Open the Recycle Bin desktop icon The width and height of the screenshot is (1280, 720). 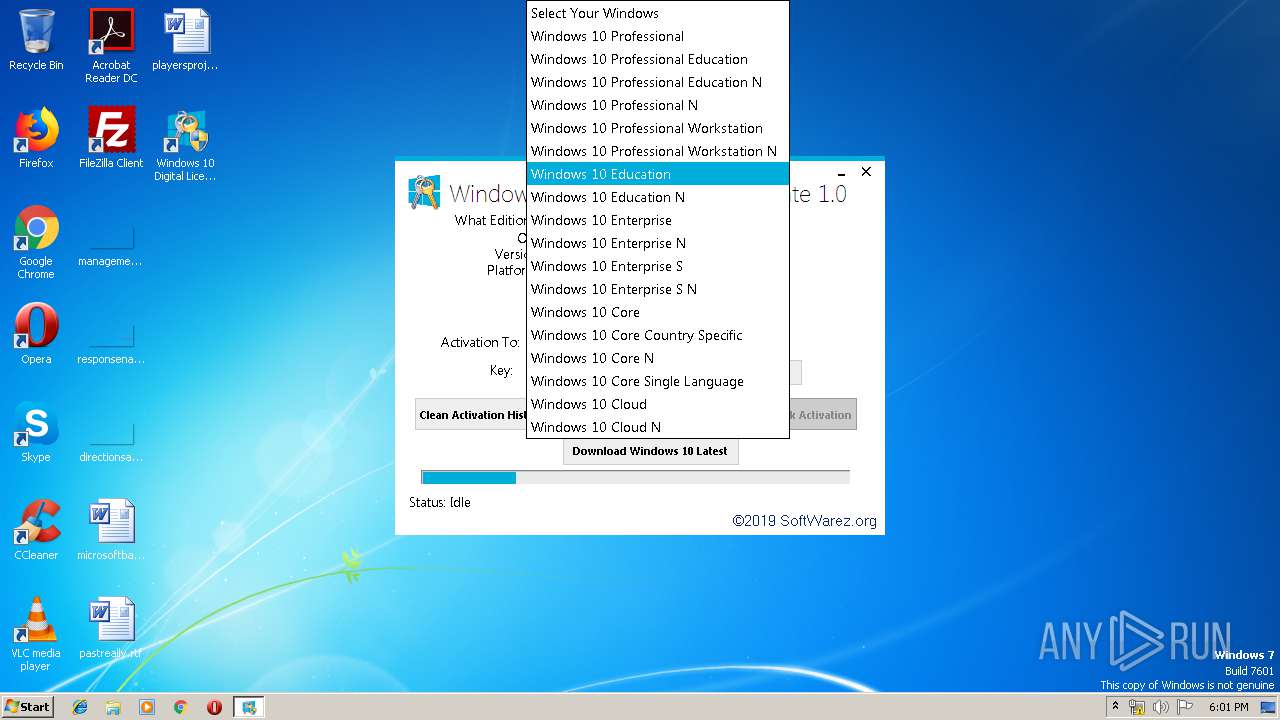36,40
